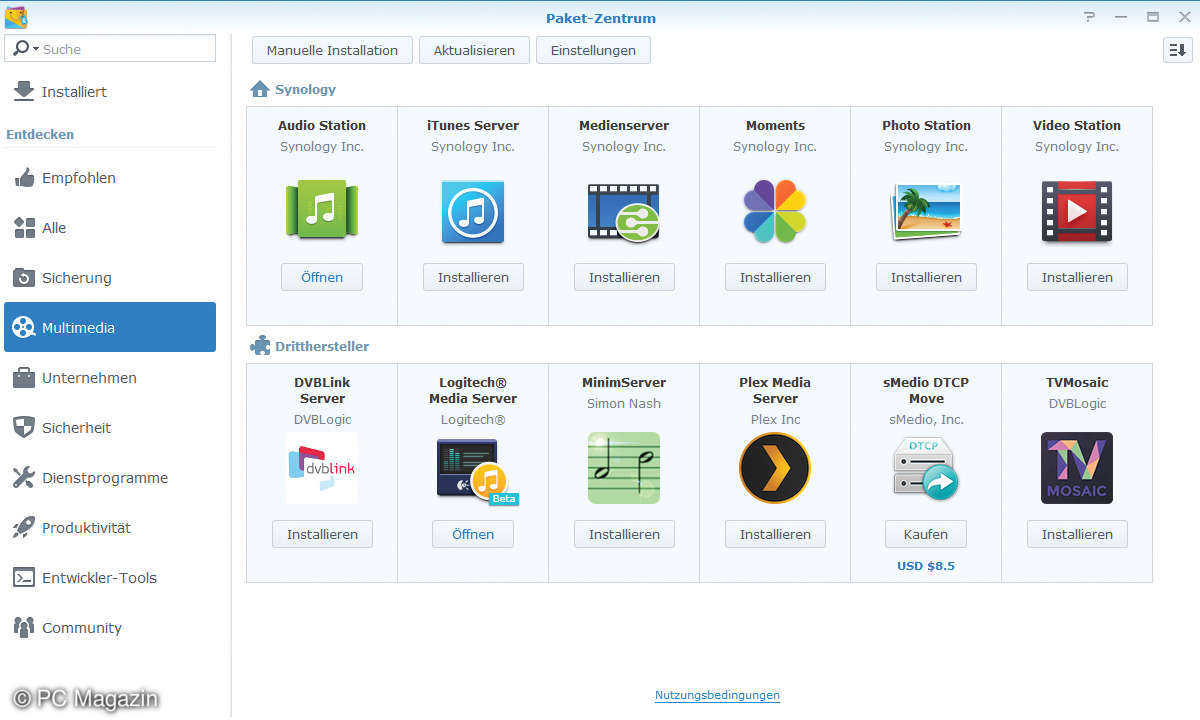Click the Paket-Zentrum package icon in the title bar

point(16,18)
